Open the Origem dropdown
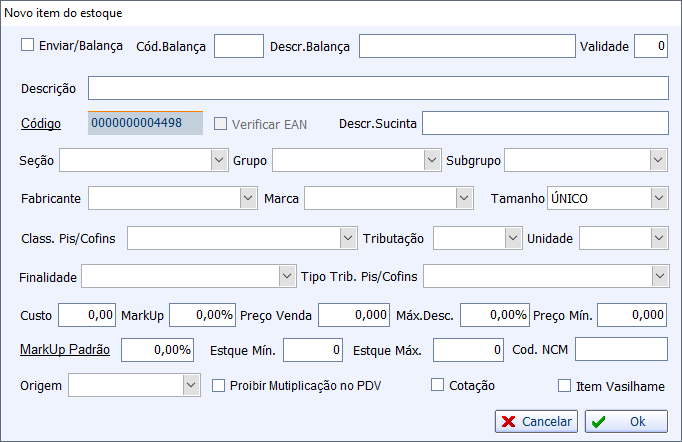This screenshot has width=682, height=442. point(191,385)
